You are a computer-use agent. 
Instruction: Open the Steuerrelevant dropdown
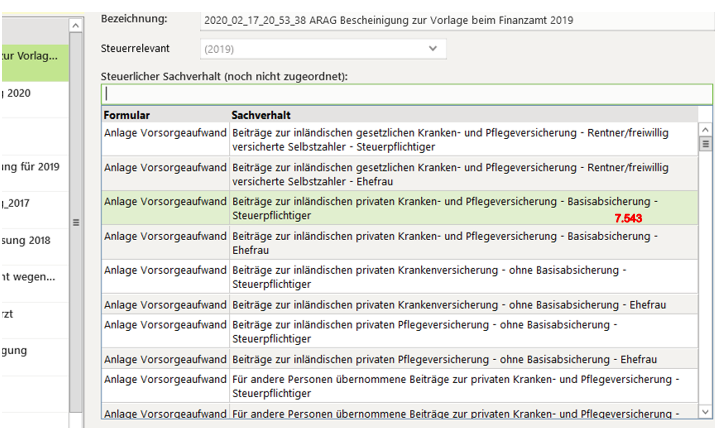[322, 48]
